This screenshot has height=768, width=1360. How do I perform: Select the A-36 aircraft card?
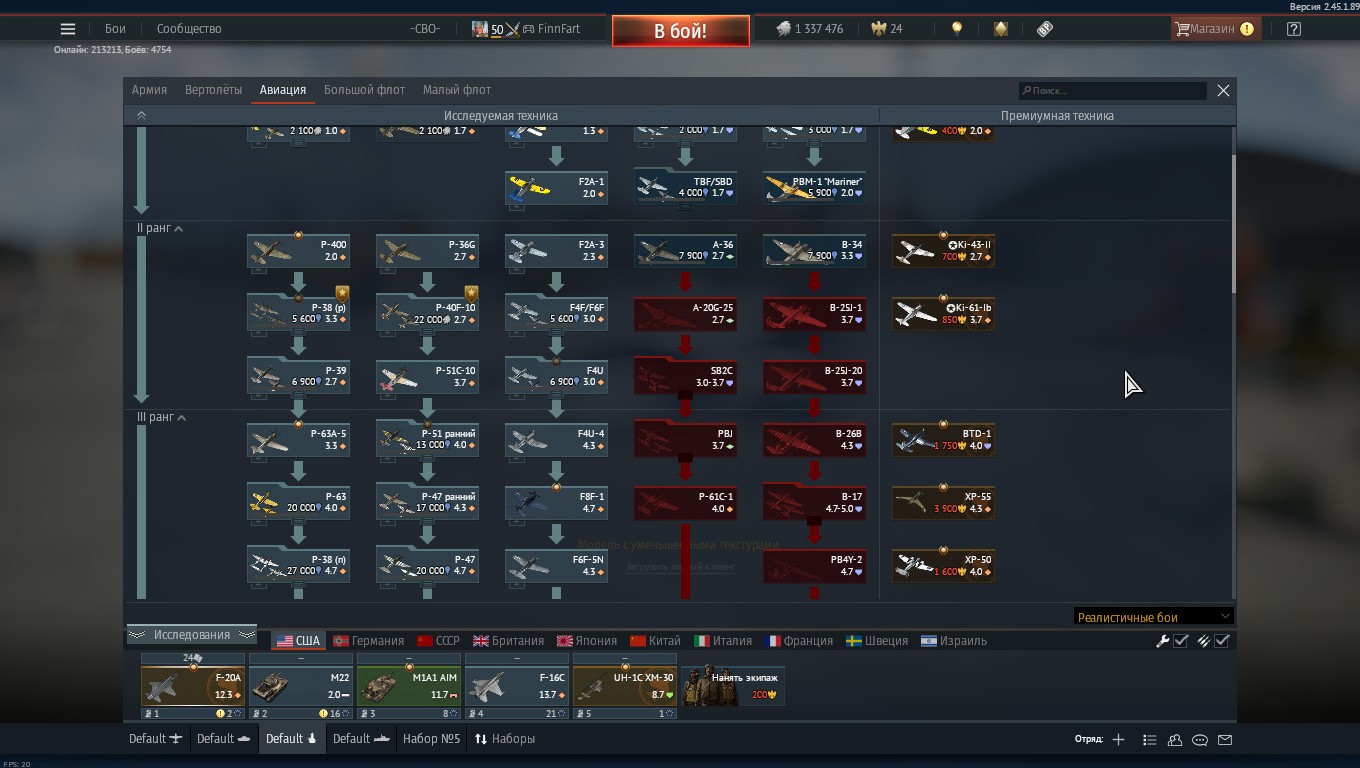point(685,251)
